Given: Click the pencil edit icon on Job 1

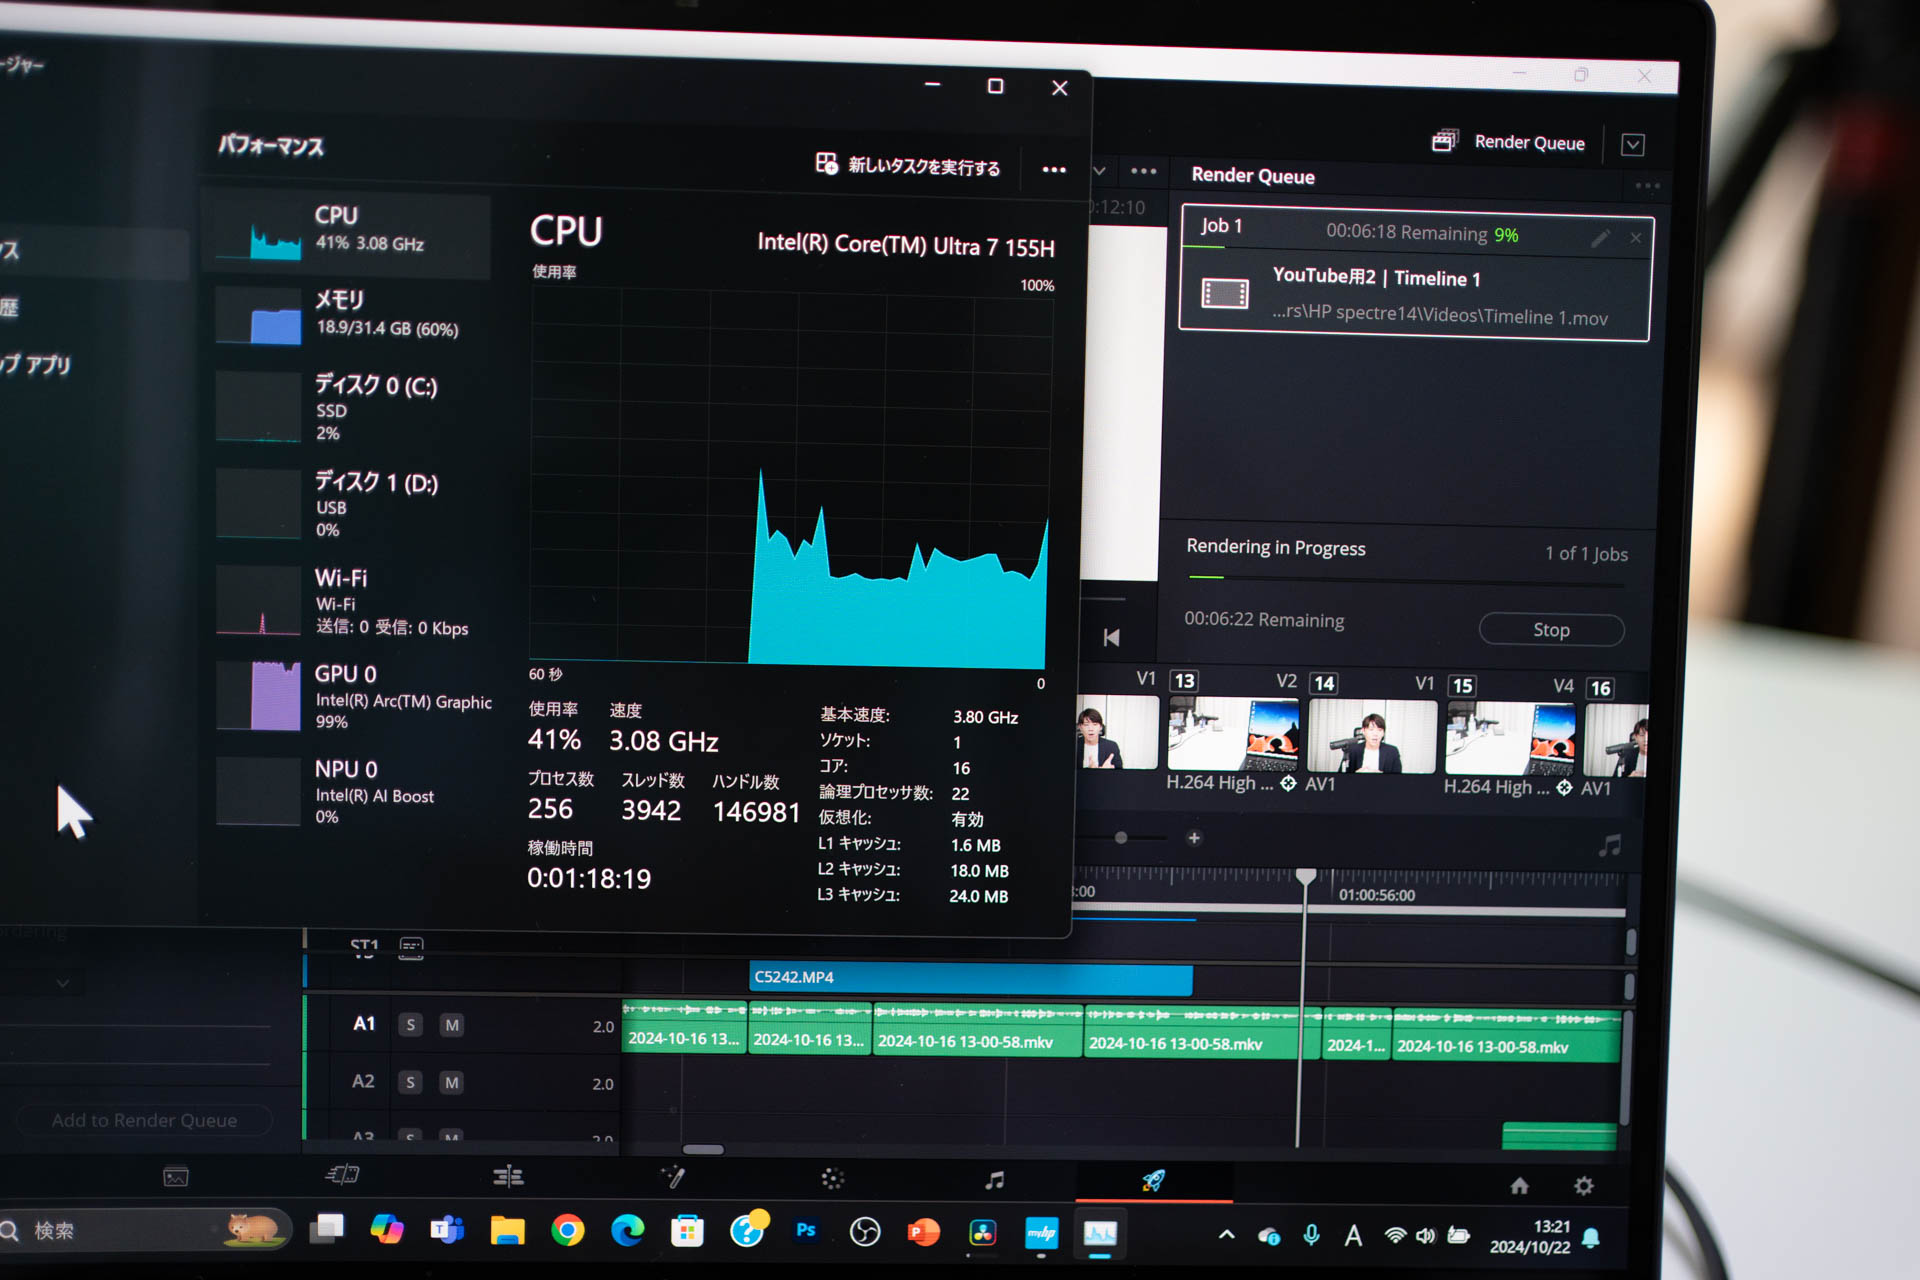Looking at the screenshot, I should tap(1601, 237).
